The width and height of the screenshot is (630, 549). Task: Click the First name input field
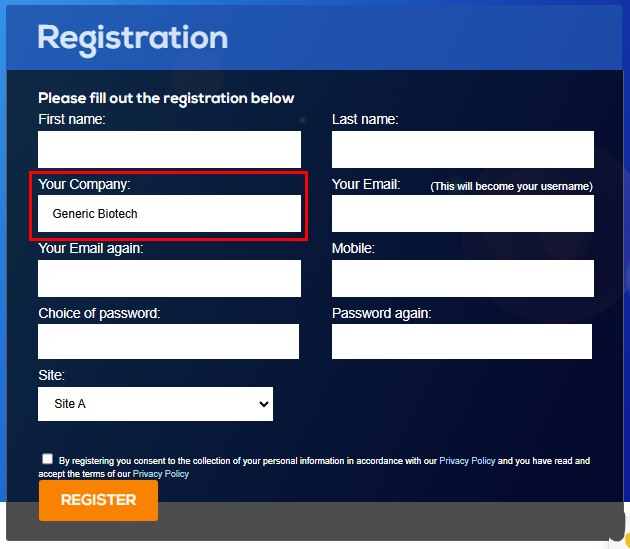[x=169, y=149]
